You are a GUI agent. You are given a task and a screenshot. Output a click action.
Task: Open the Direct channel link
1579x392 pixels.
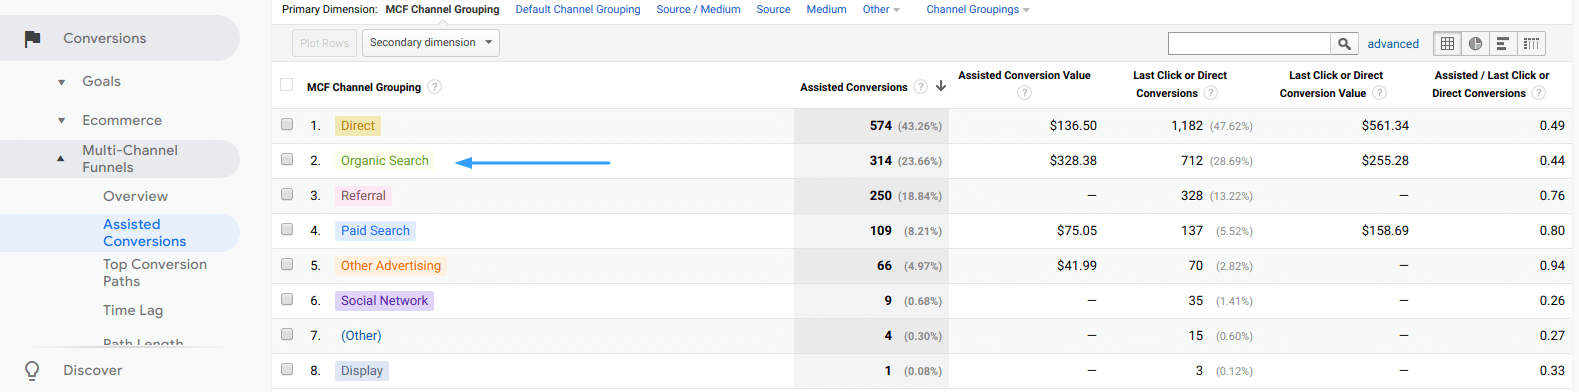coord(358,126)
